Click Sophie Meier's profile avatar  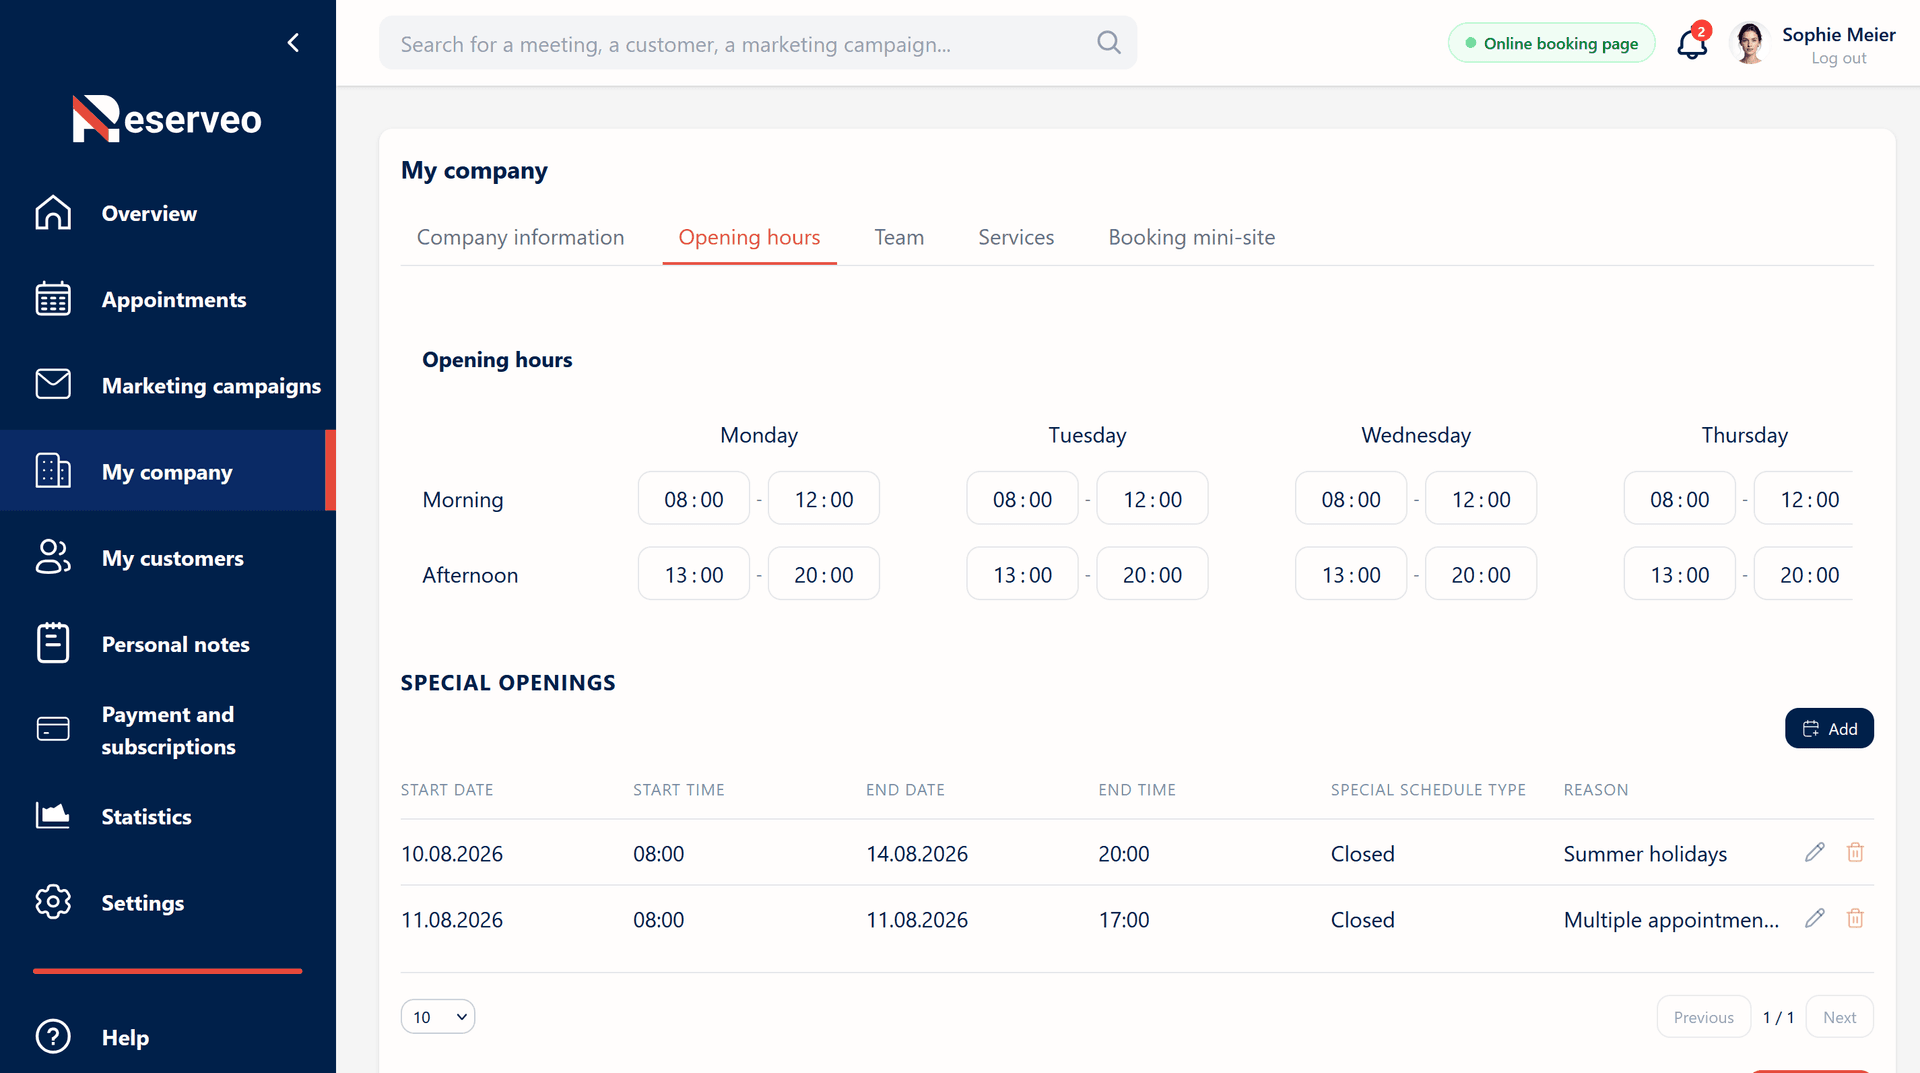[1750, 44]
